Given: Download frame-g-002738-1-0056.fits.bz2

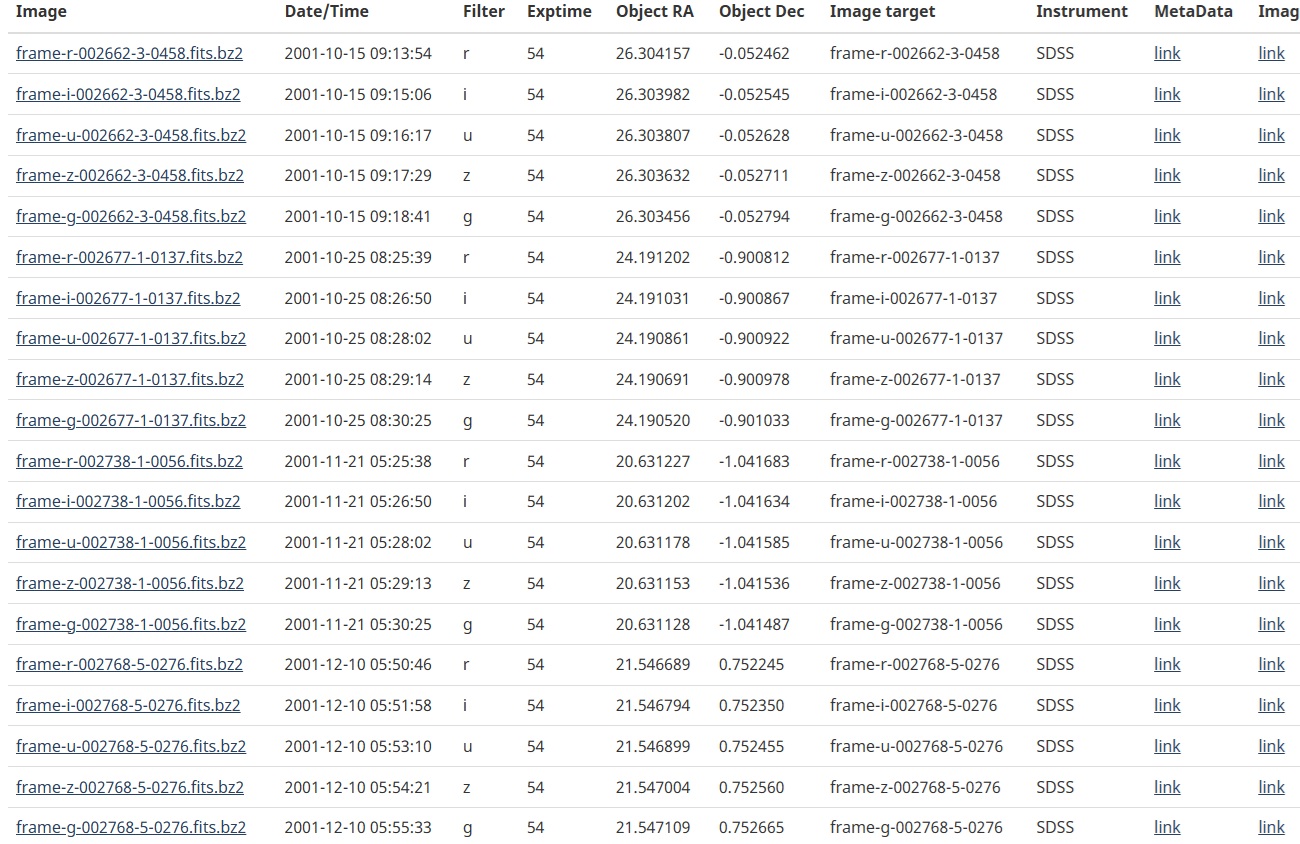Looking at the screenshot, I should click(130, 624).
